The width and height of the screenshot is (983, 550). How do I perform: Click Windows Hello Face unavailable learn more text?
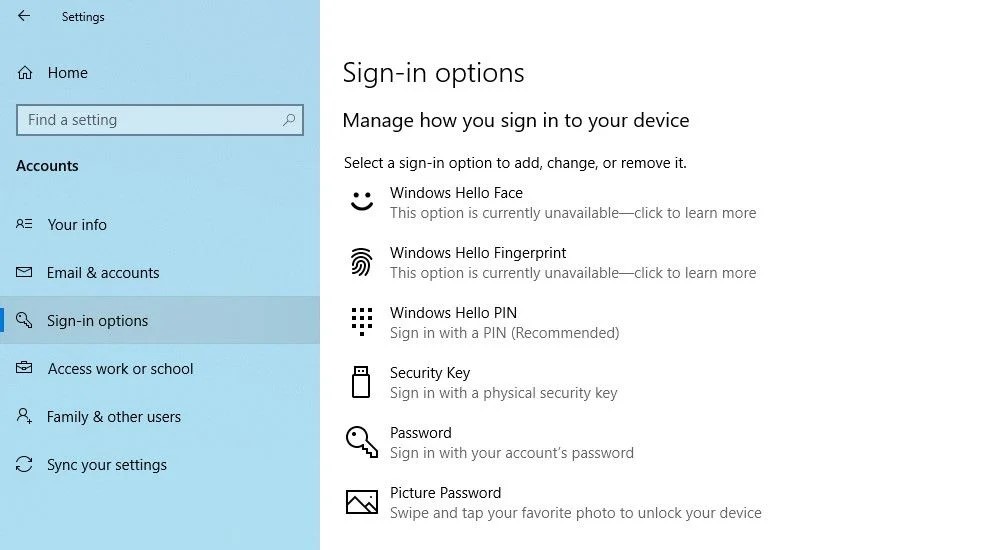click(x=573, y=213)
